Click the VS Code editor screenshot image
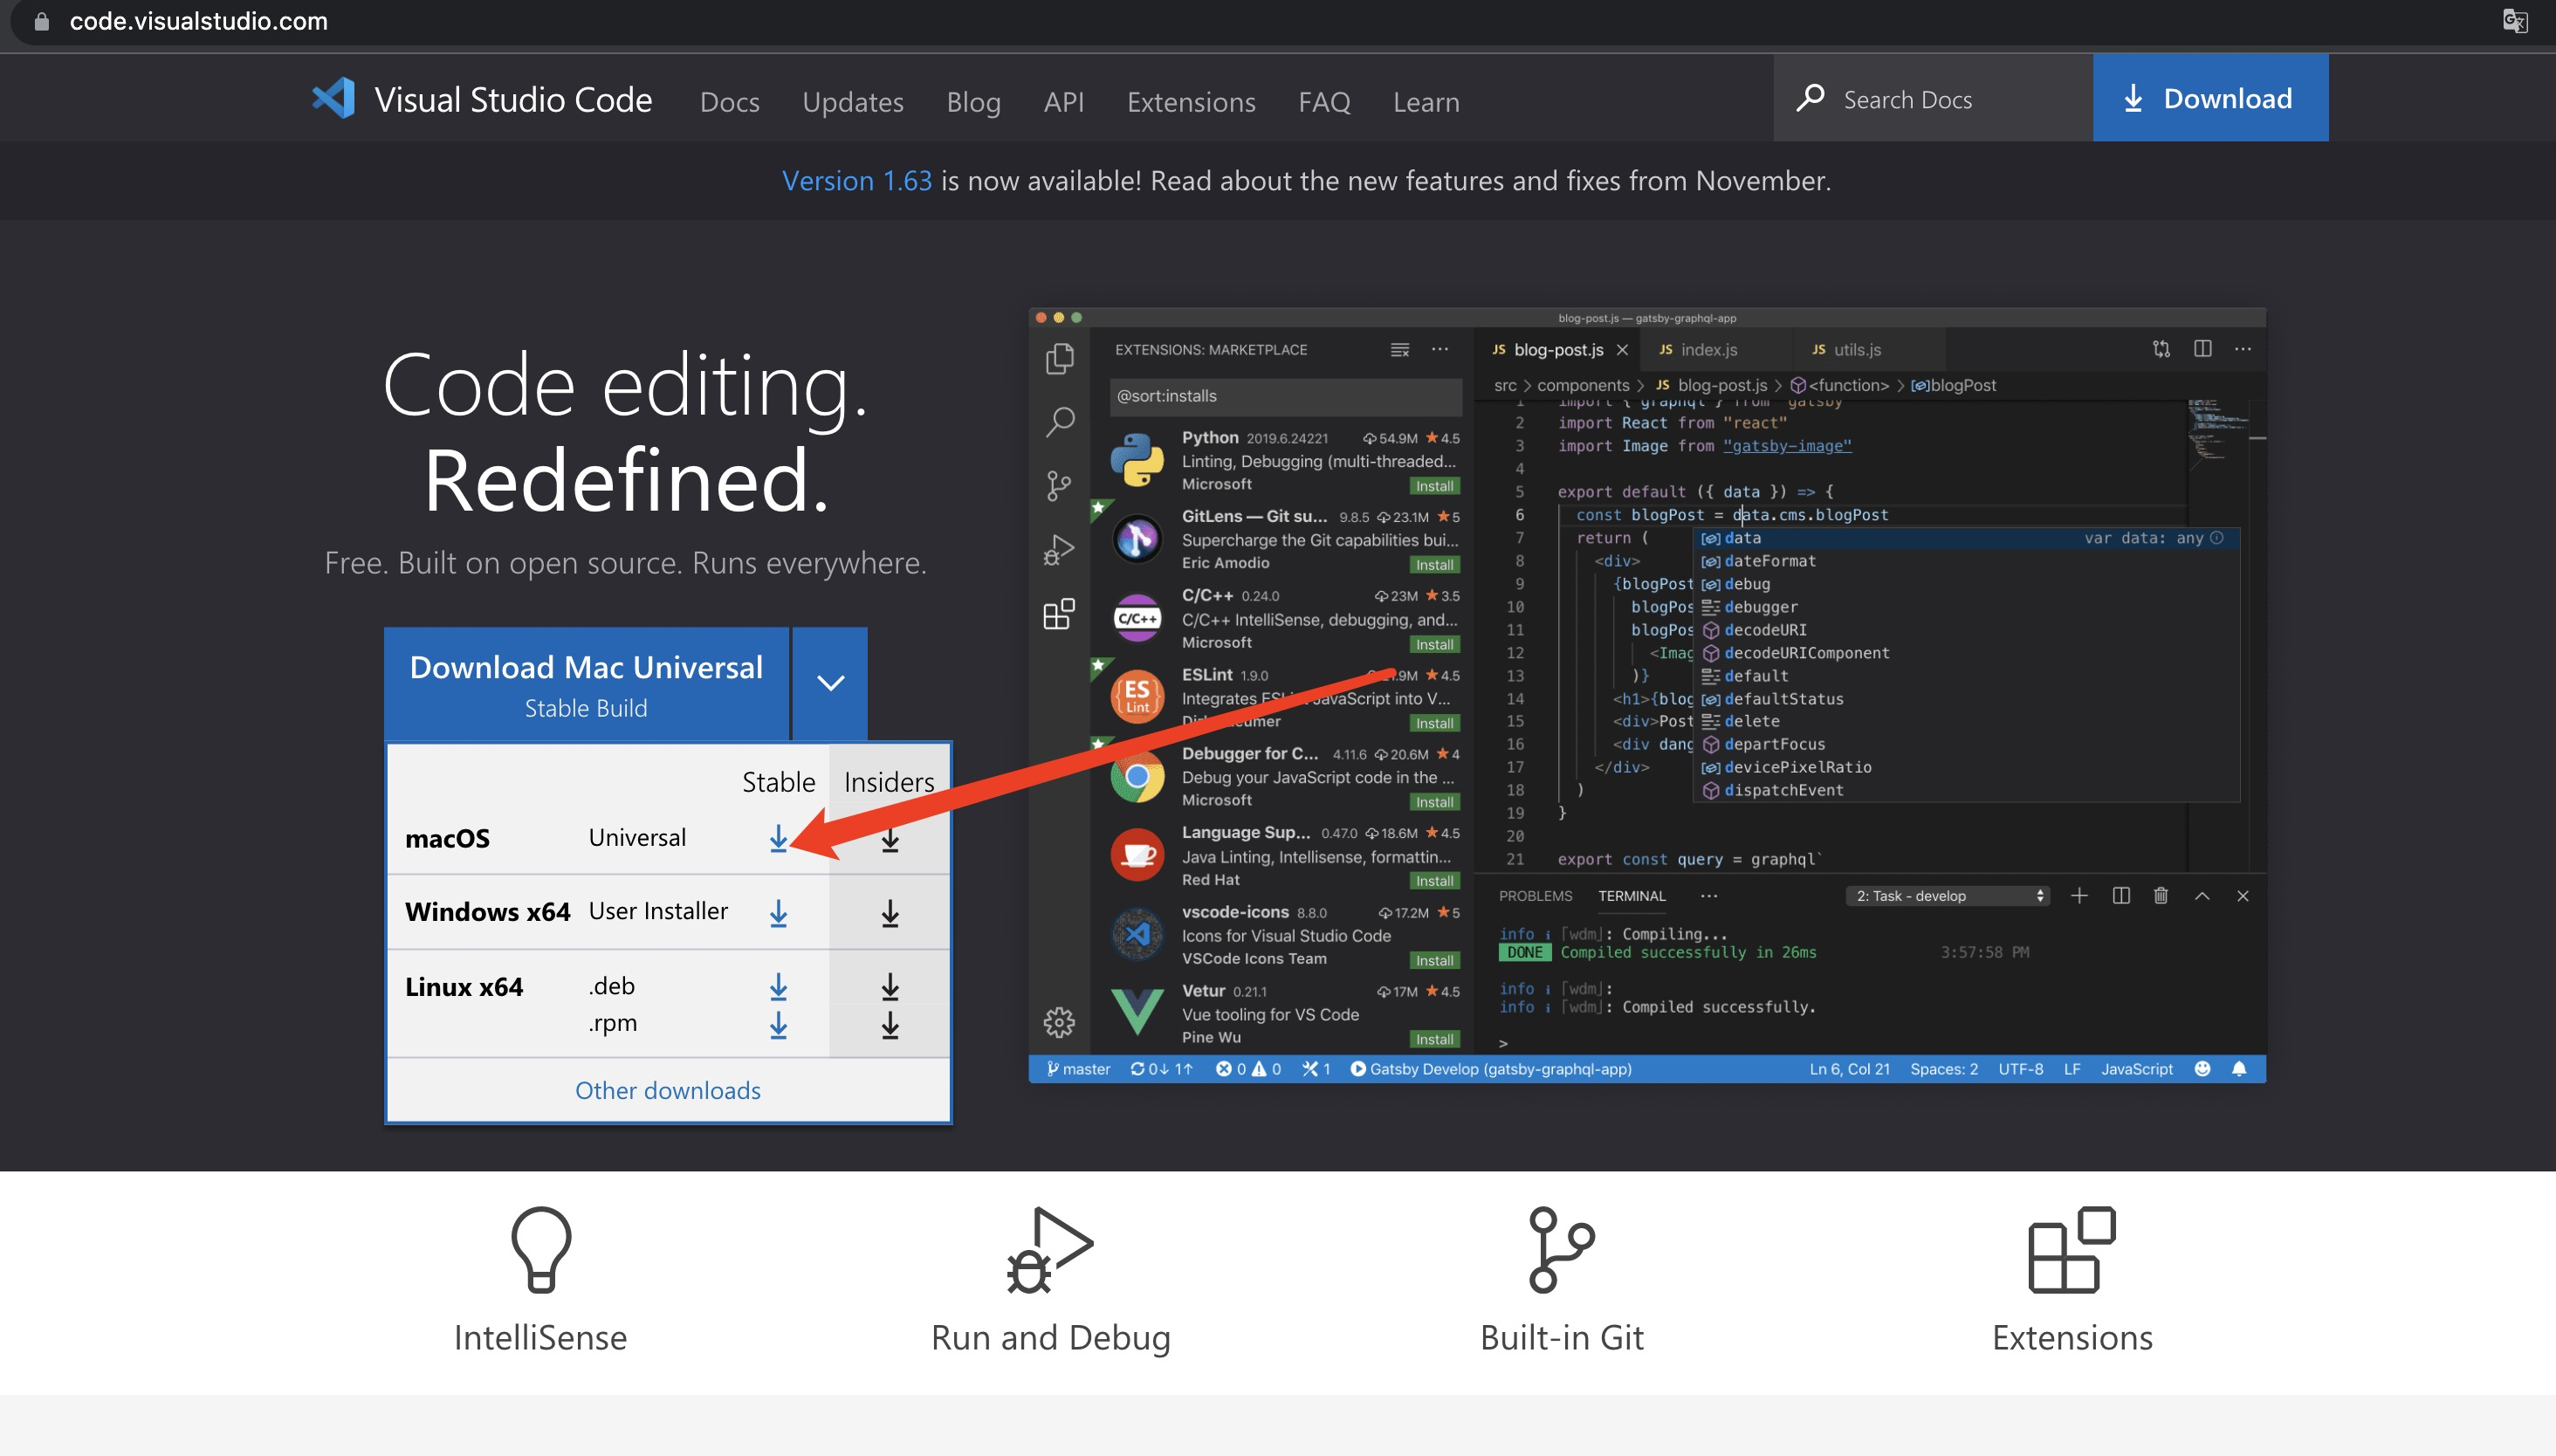The width and height of the screenshot is (2556, 1456). pos(1647,695)
